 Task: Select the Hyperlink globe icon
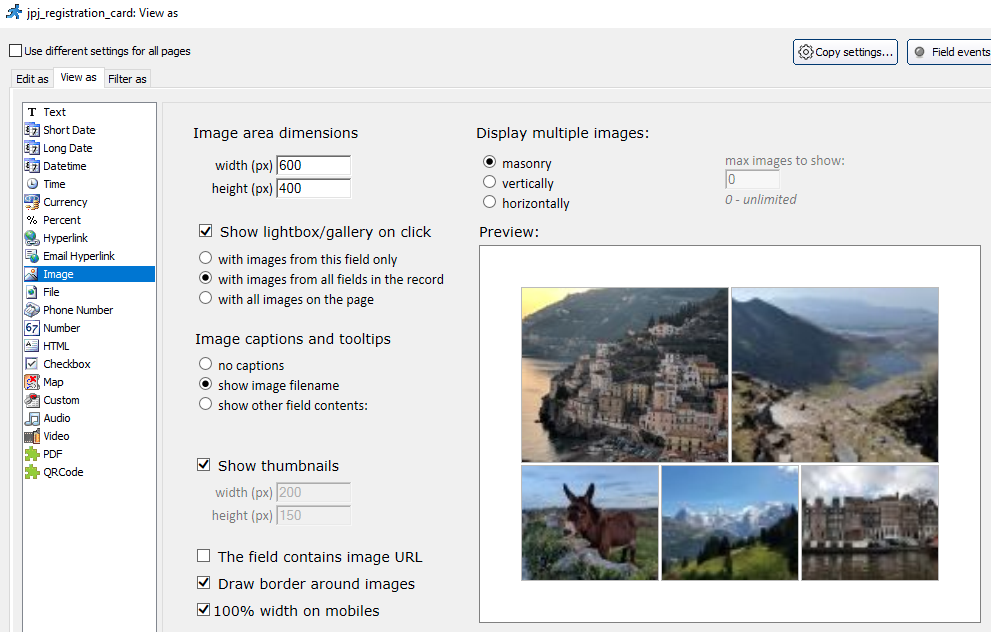(x=32, y=238)
